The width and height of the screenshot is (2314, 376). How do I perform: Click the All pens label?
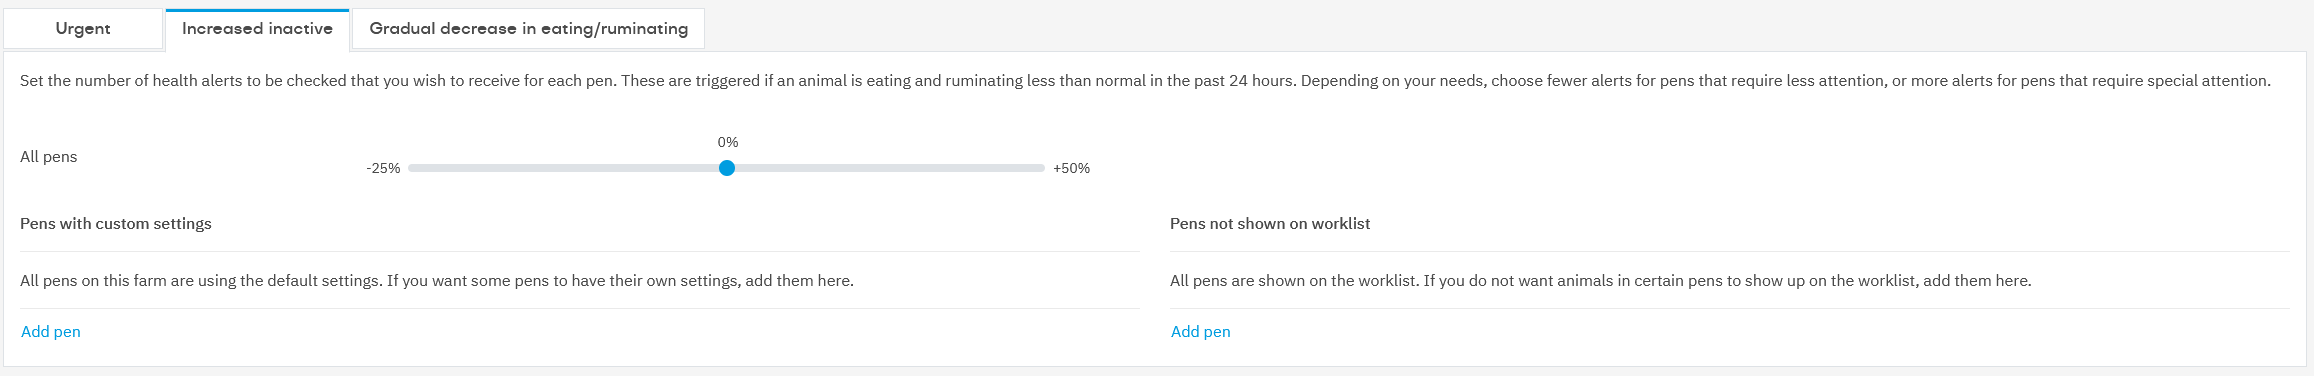(49, 157)
